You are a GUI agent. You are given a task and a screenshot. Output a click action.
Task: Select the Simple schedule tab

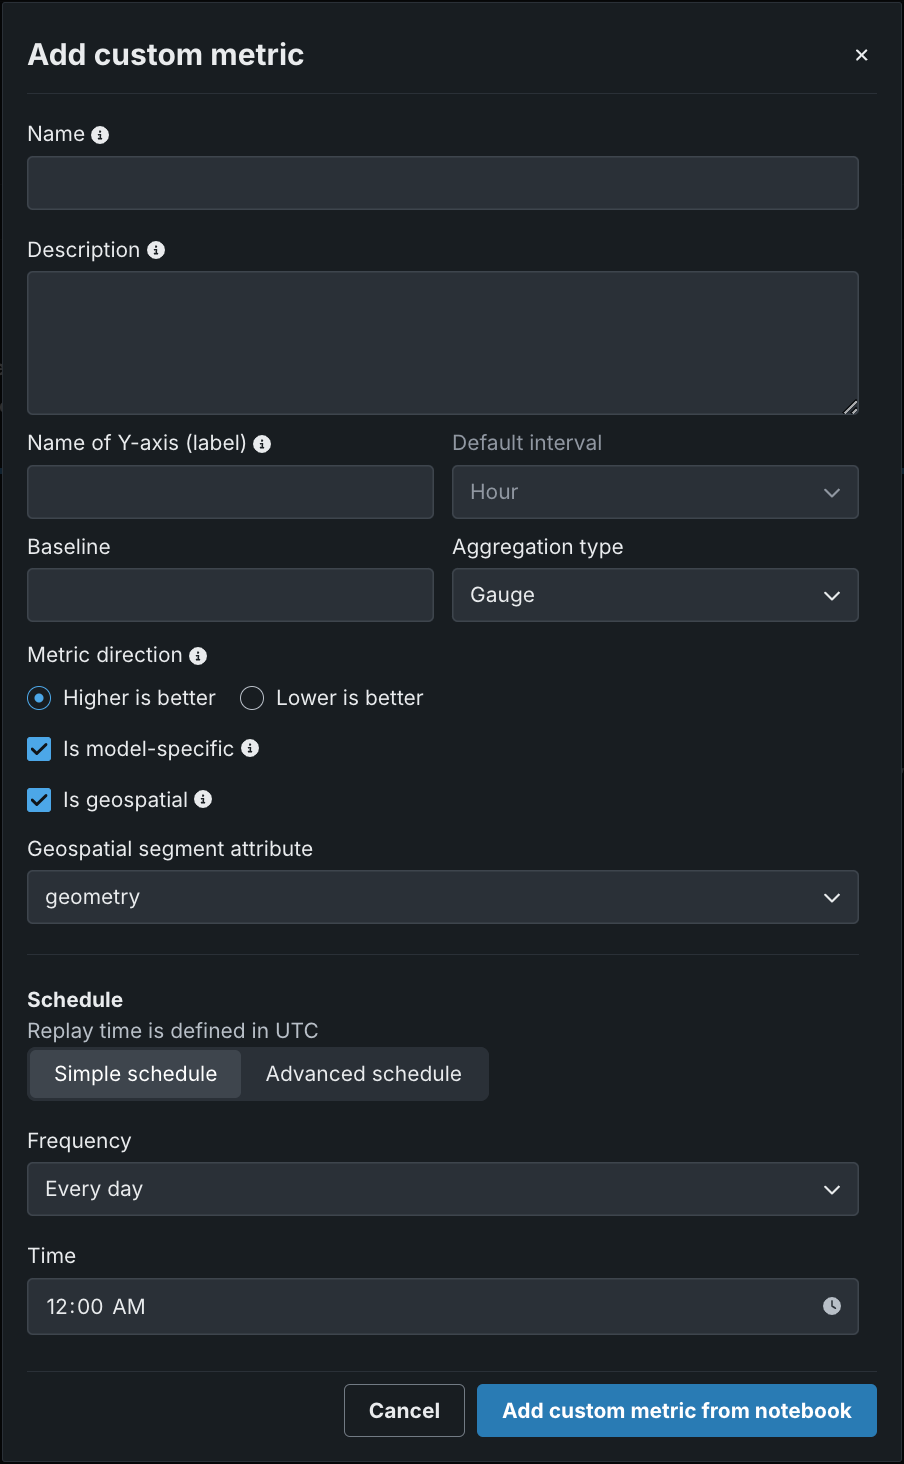(x=135, y=1074)
